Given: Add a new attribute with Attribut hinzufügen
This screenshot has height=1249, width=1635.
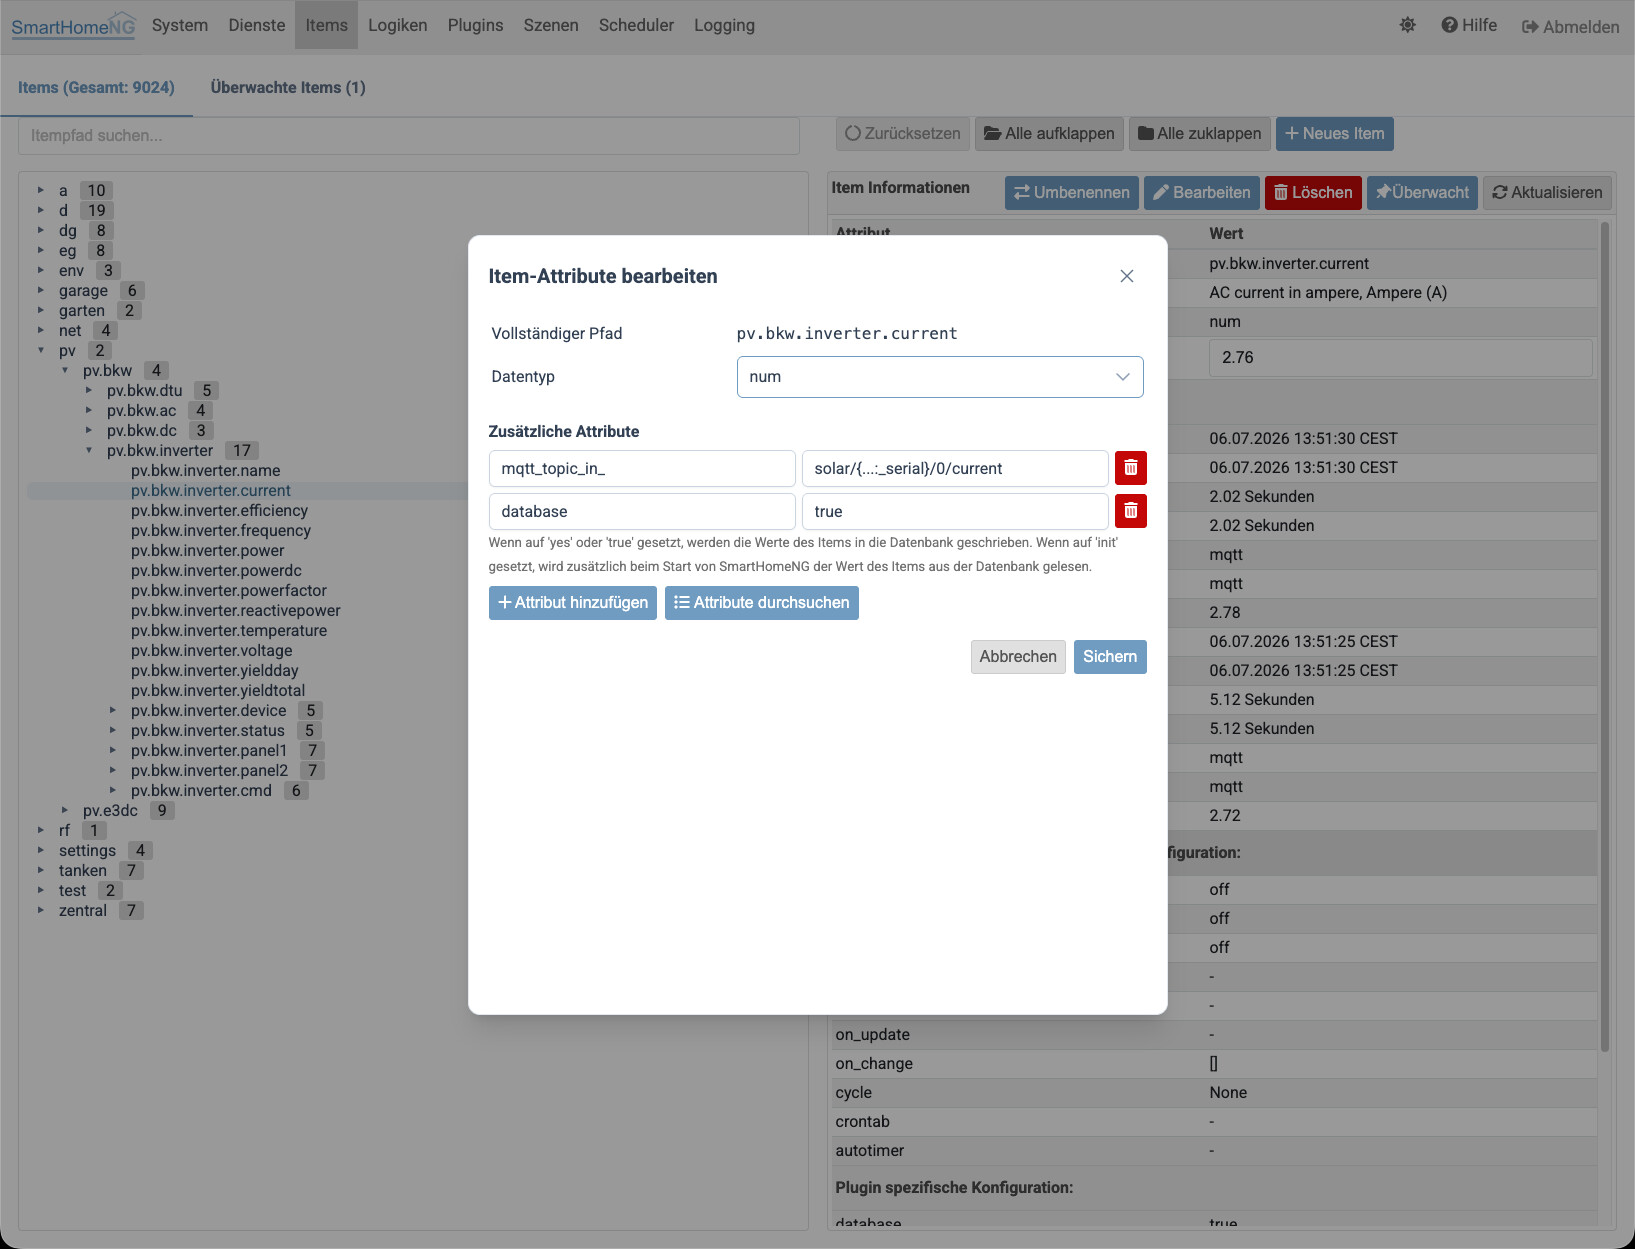Looking at the screenshot, I should [x=572, y=602].
